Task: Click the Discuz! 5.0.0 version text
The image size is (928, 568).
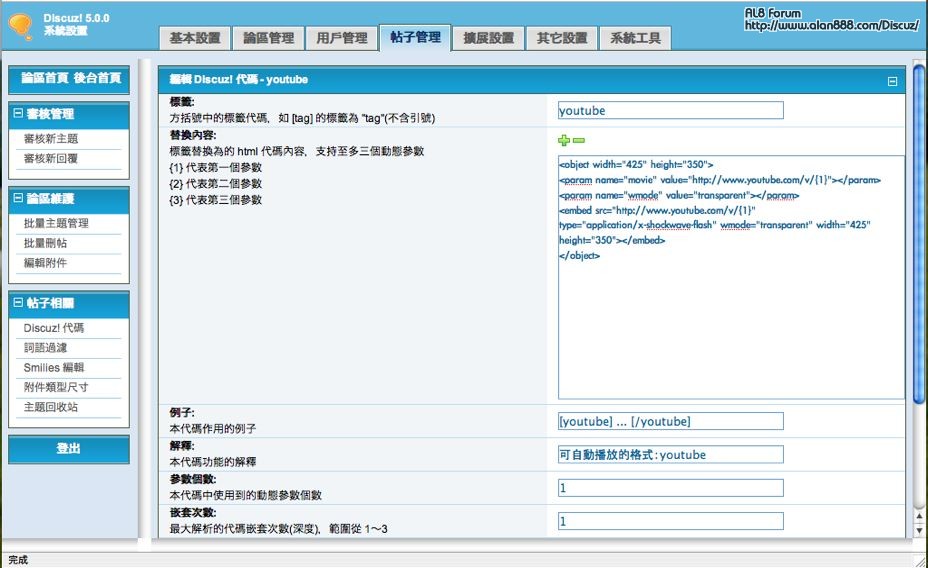Action: 76,18
